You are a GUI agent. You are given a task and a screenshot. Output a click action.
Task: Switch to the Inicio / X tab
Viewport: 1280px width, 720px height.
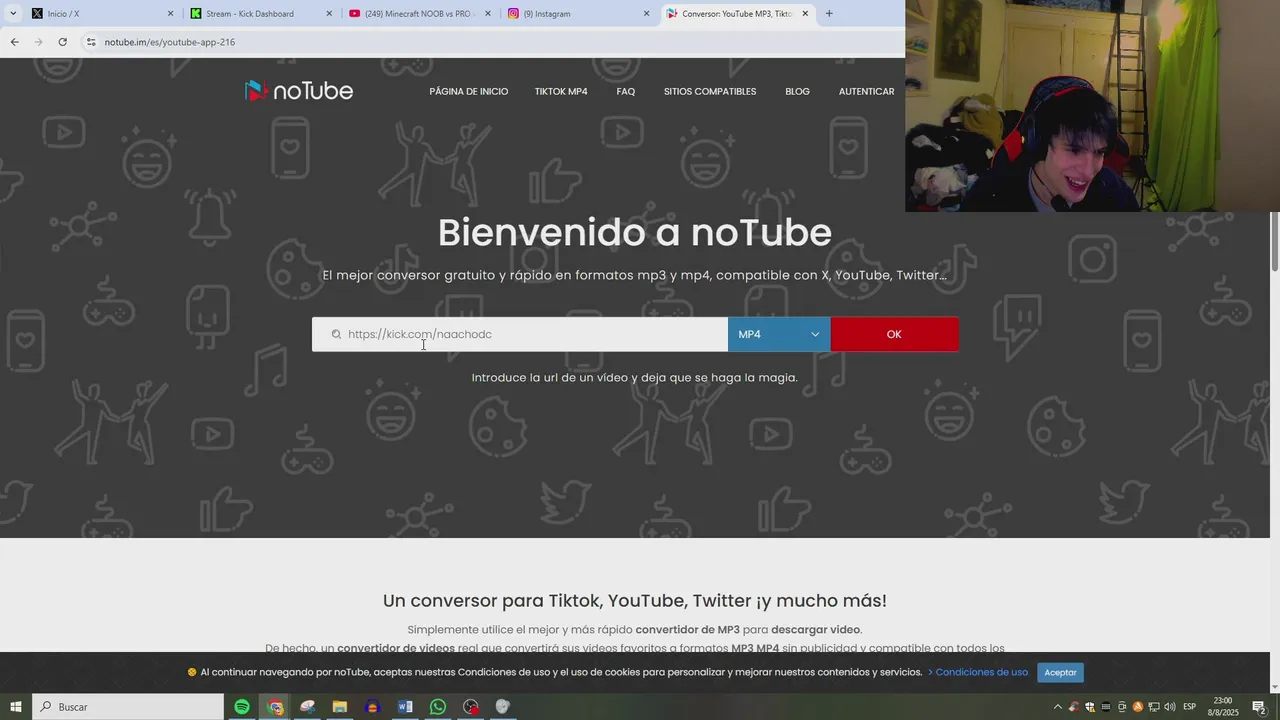click(102, 14)
